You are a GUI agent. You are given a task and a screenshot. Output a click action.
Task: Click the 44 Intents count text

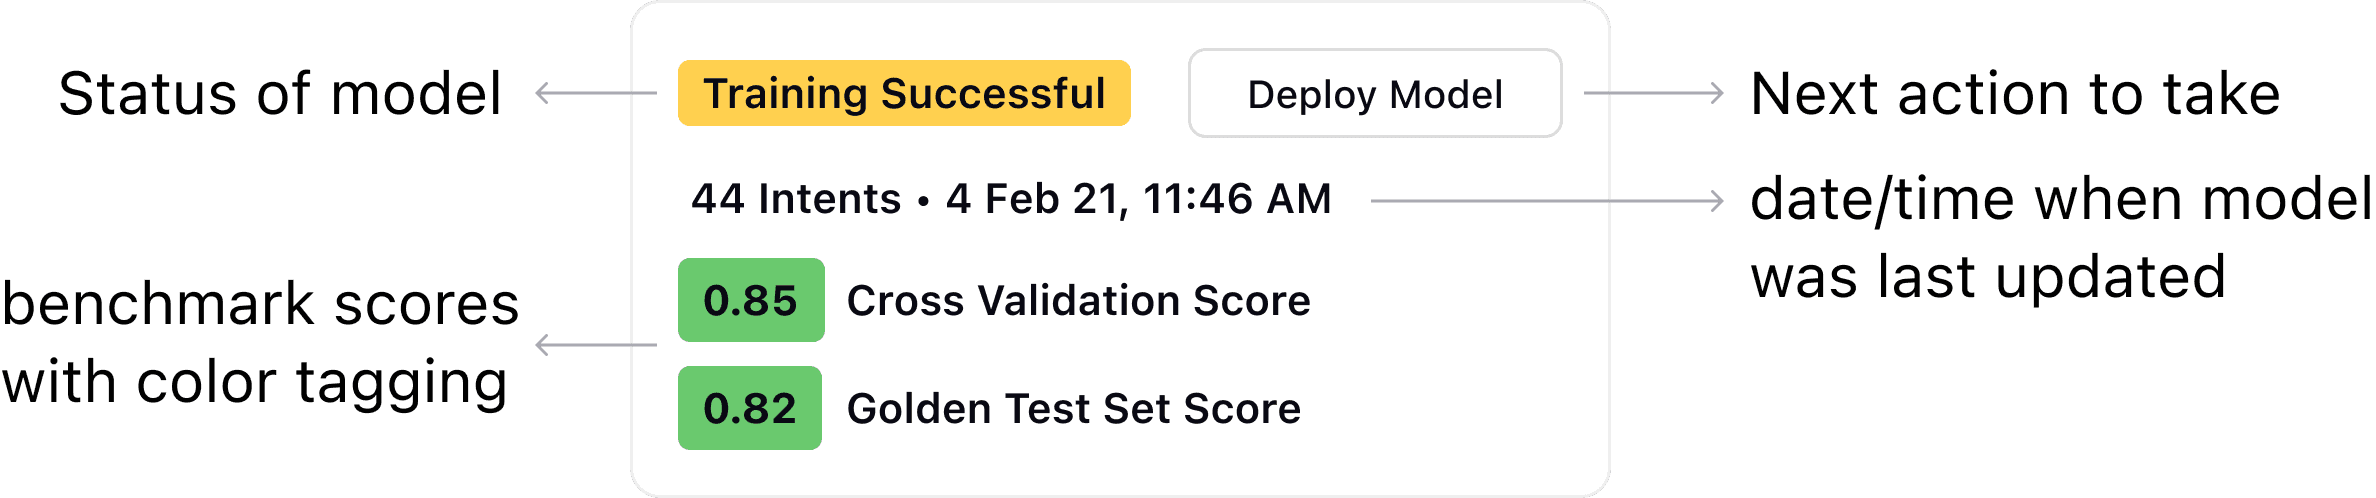(x=796, y=199)
